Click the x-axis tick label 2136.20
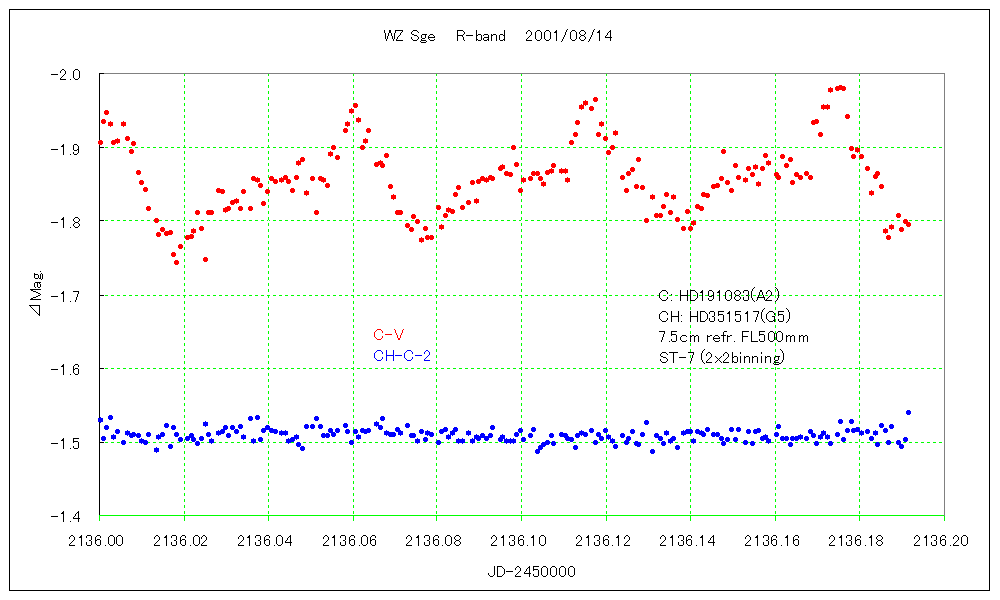The width and height of the screenshot is (1000, 600). [x=942, y=539]
